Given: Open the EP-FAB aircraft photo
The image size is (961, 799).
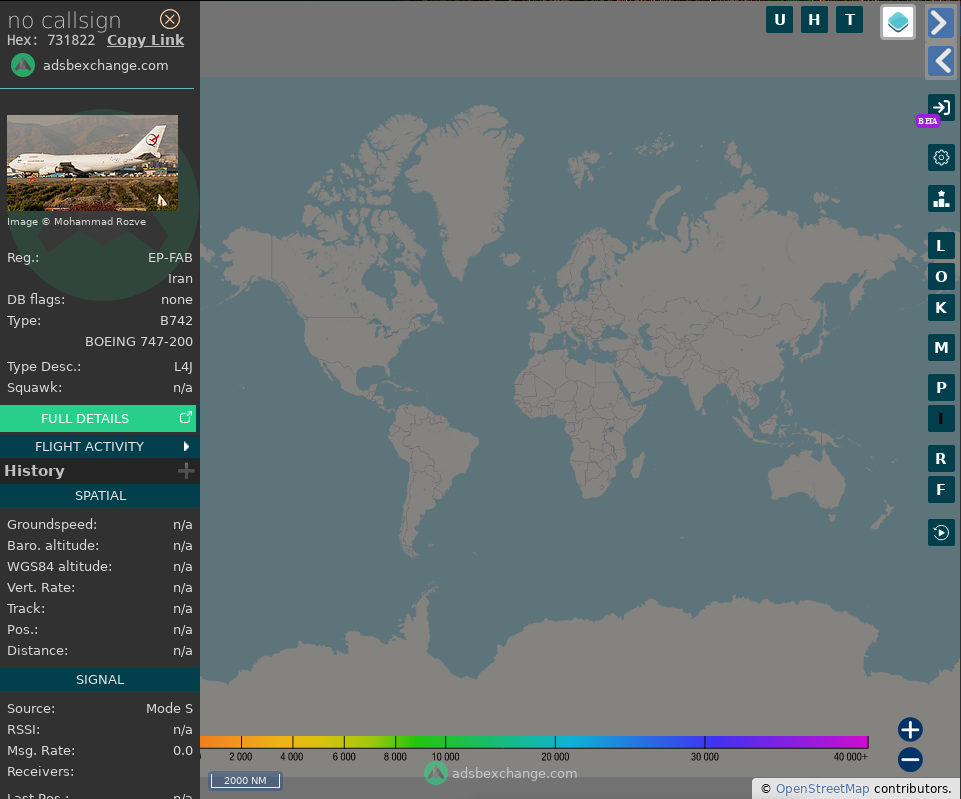Looking at the screenshot, I should click(x=93, y=163).
